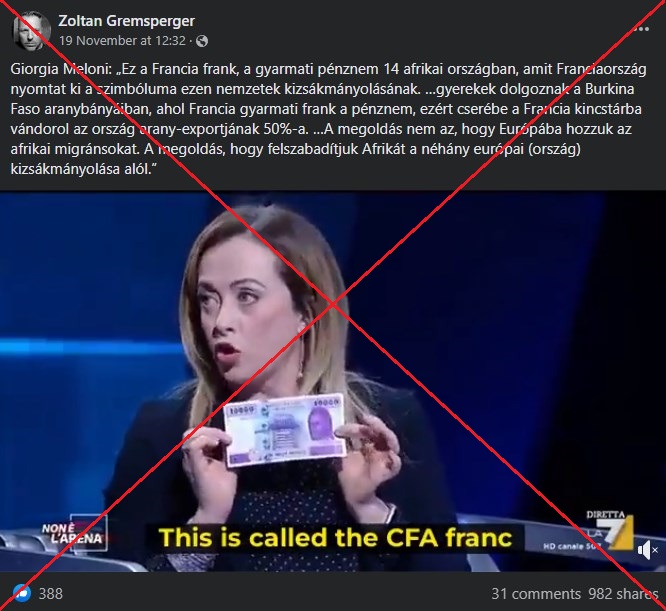The height and width of the screenshot is (611, 666).
Task: Click the globe public audience icon
Action: [x=202, y=41]
